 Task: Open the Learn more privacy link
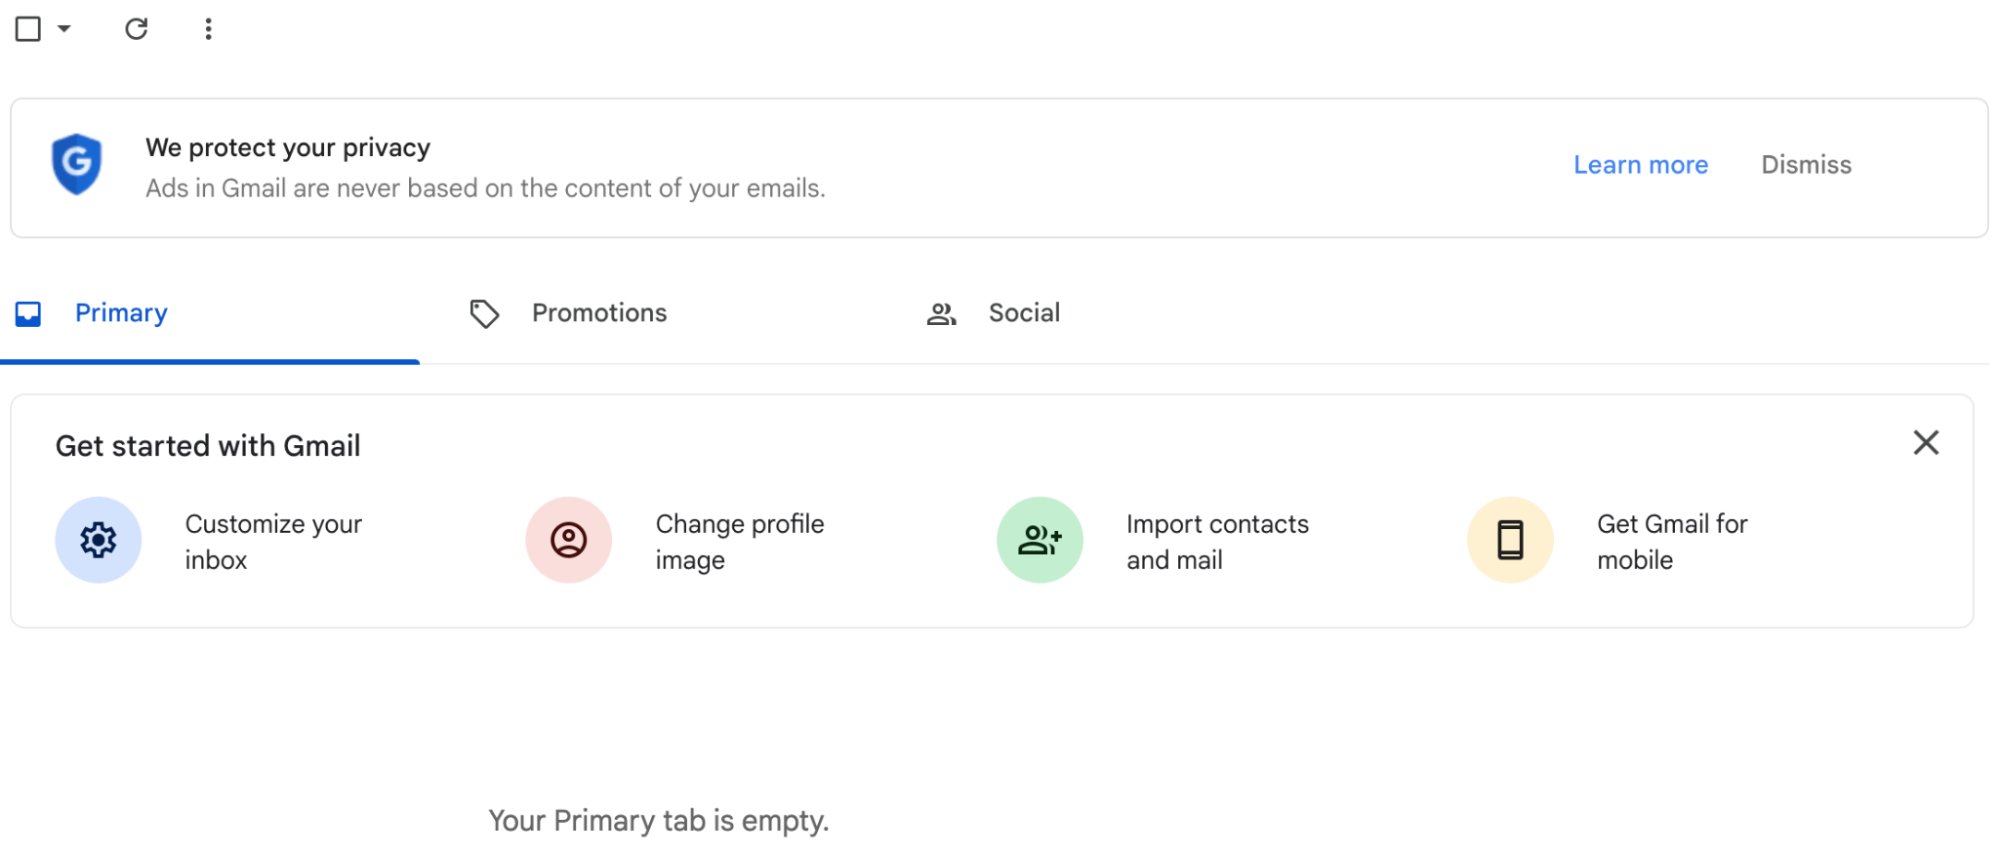click(1640, 164)
